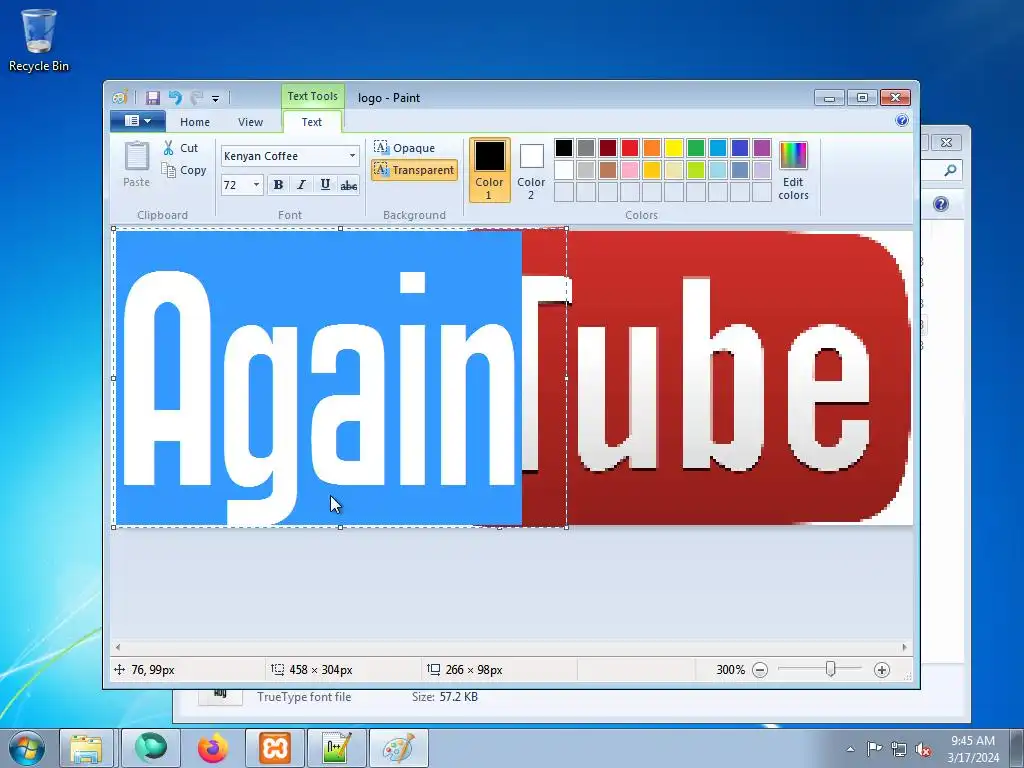Click the Text Tools contextual tab header
Viewport: 1024px width, 768px height.
click(x=313, y=96)
